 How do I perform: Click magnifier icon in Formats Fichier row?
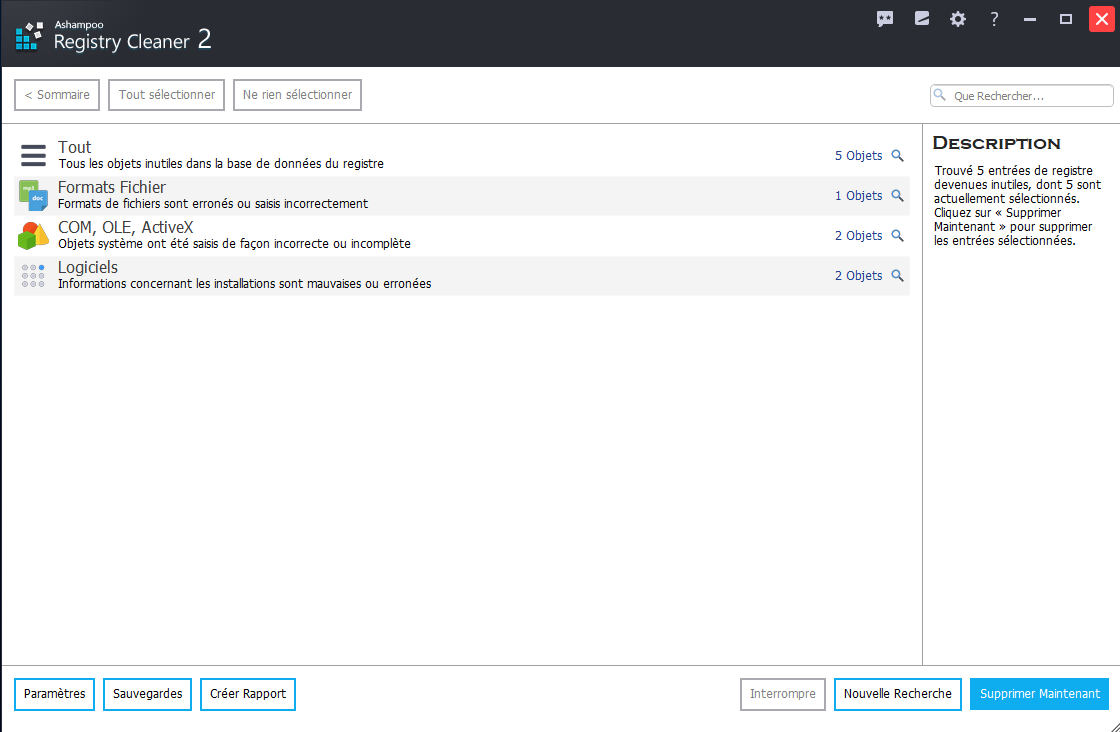[897, 196]
